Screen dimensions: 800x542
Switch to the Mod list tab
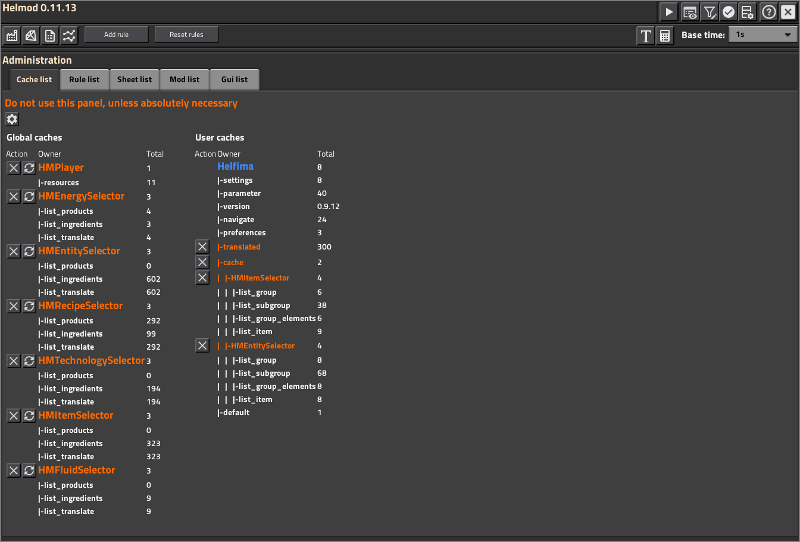coord(184,79)
